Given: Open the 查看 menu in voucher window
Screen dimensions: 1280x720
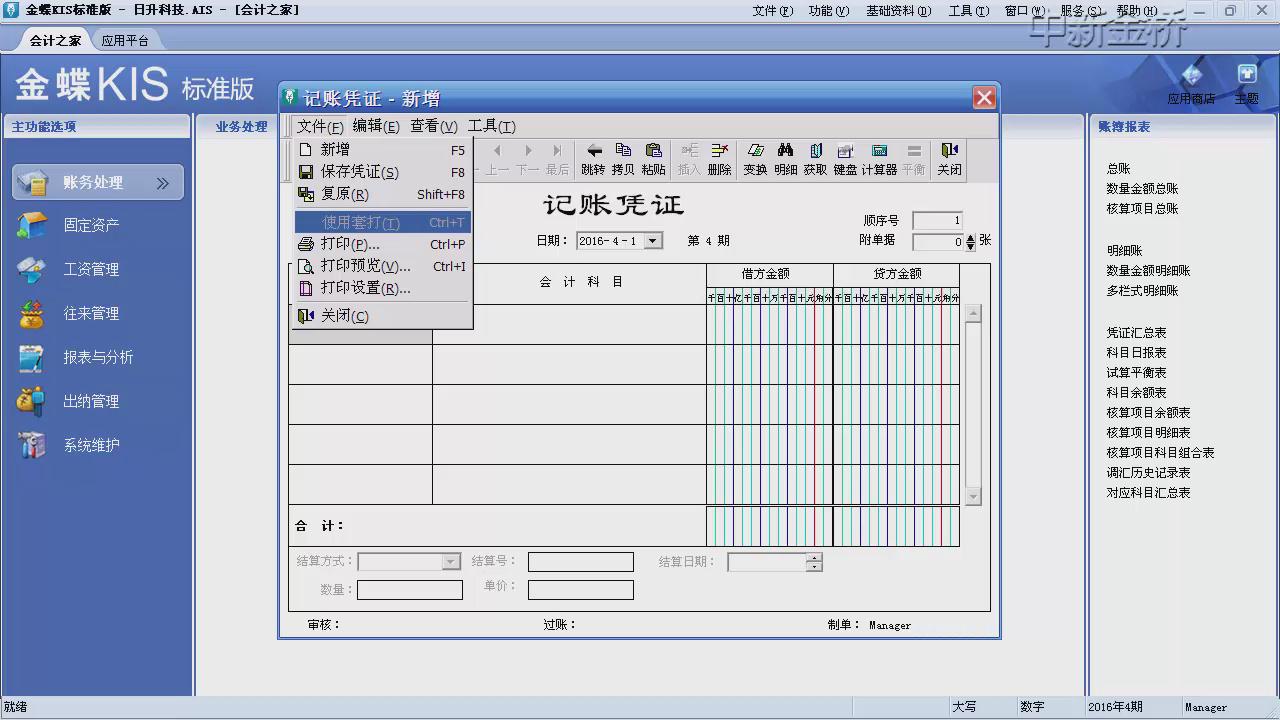Looking at the screenshot, I should [x=434, y=126].
